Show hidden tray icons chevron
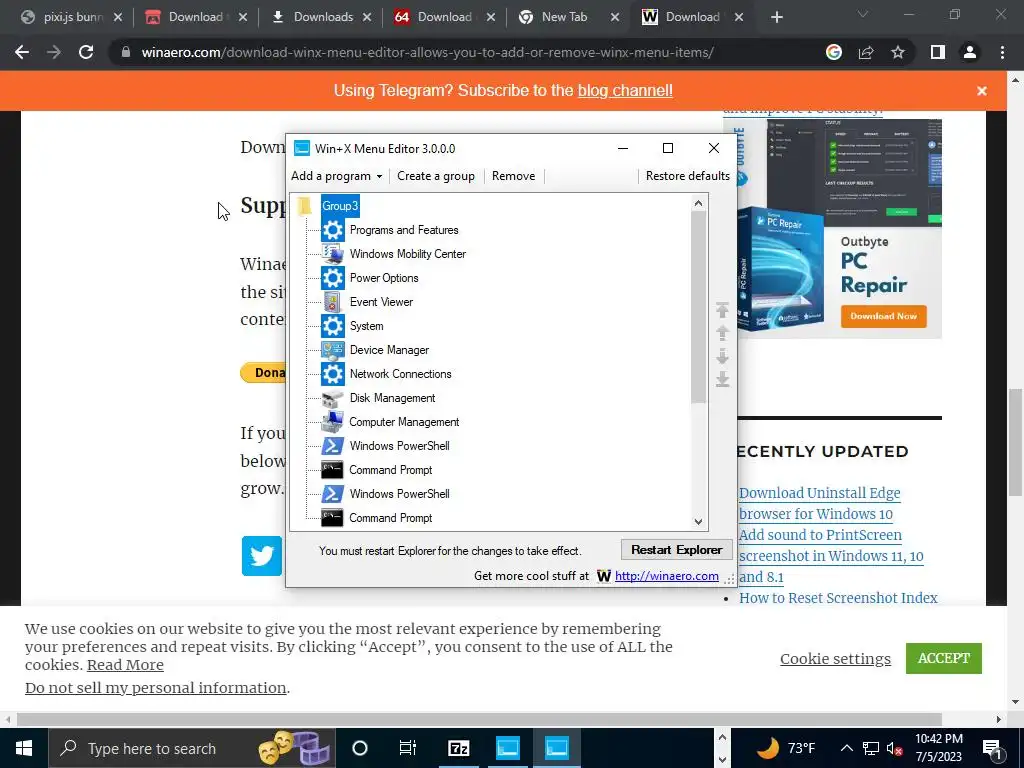1024x768 pixels. pyautogui.click(x=846, y=748)
